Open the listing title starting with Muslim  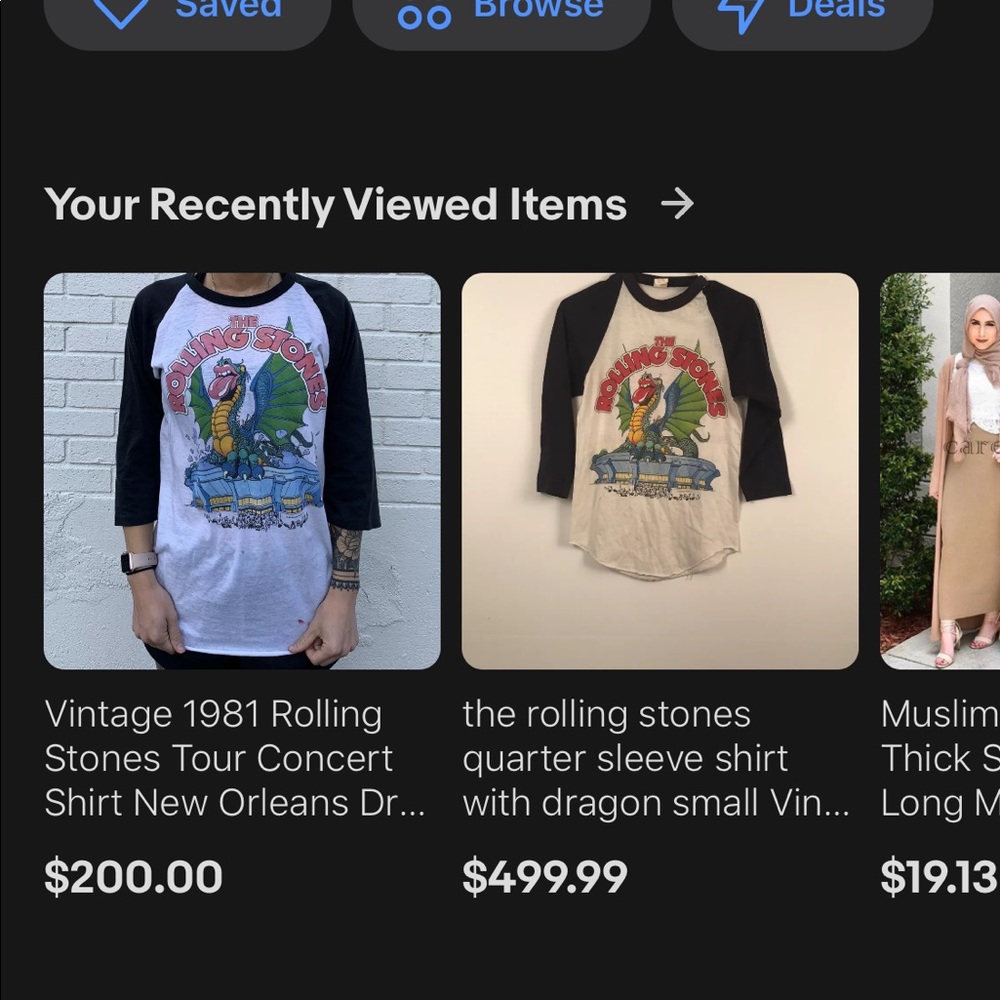[x=940, y=759]
